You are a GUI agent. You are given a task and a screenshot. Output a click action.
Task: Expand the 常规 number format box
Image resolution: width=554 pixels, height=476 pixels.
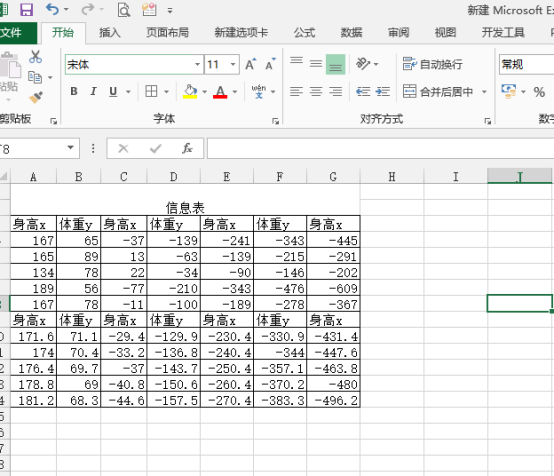[526, 64]
